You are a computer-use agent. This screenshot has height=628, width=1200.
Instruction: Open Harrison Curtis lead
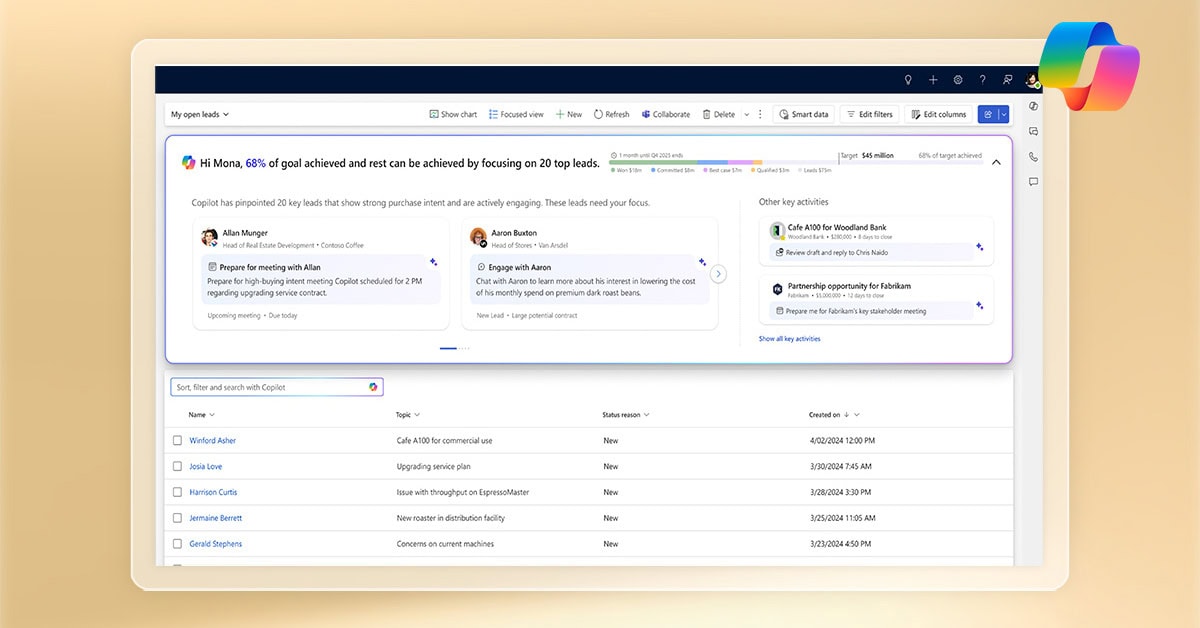coord(213,492)
